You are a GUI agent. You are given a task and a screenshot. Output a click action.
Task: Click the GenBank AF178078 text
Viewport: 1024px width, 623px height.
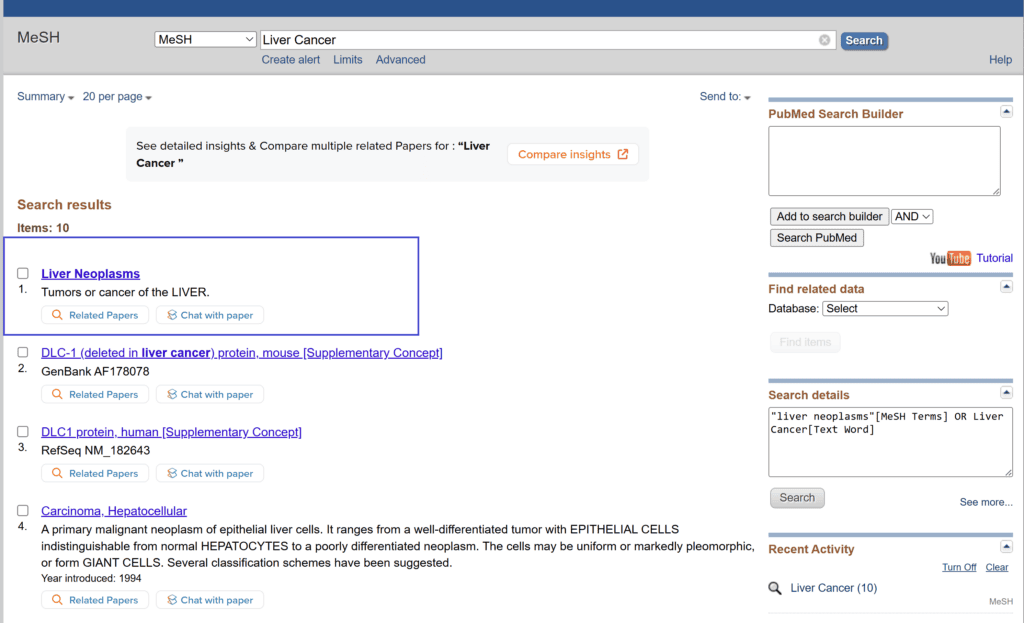coord(95,371)
